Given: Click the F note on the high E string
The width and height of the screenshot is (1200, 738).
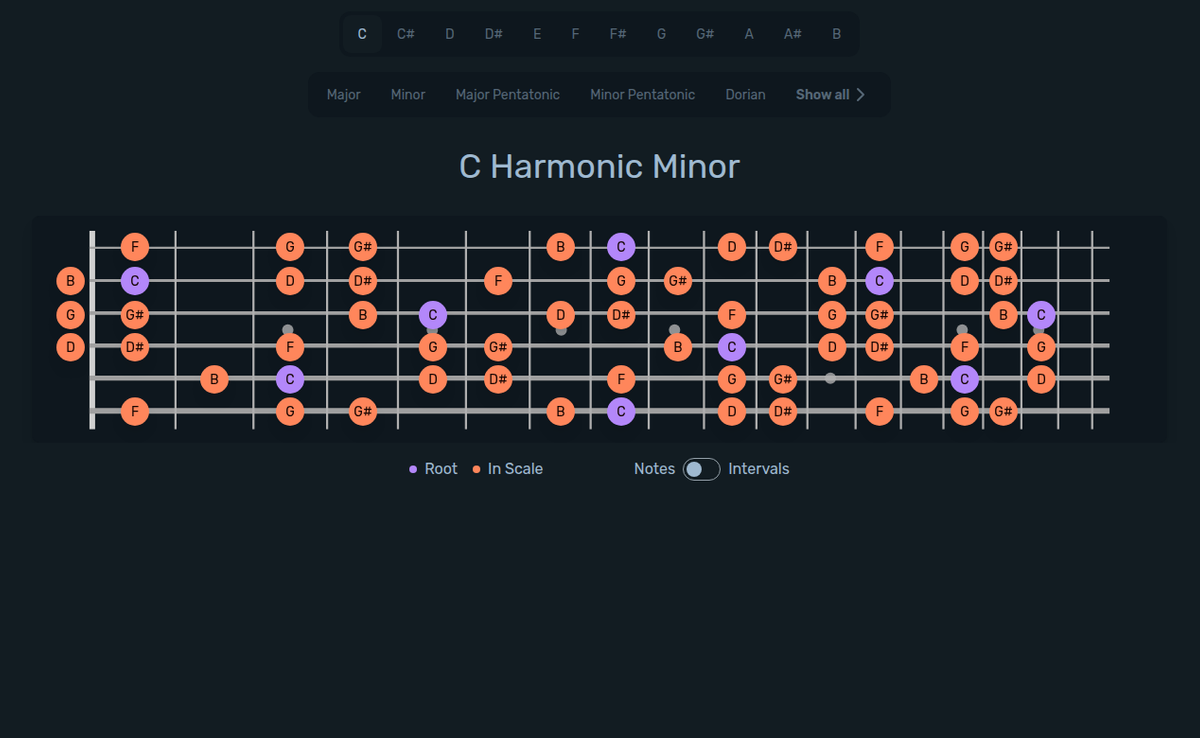Looking at the screenshot, I should click(134, 246).
